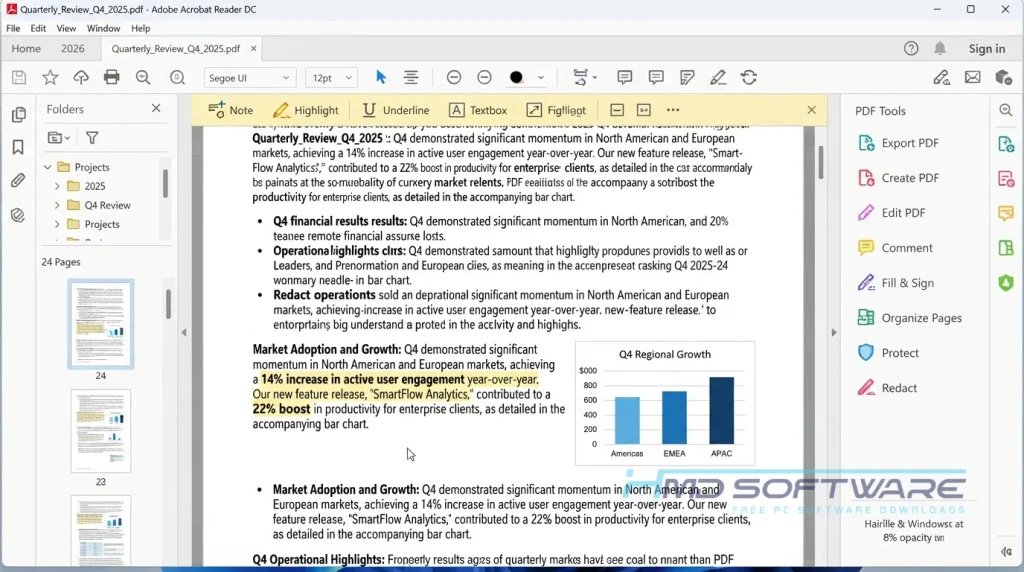Click the pen draw icon in toolbar
Screen dimensions: 1024x572
[718, 78]
